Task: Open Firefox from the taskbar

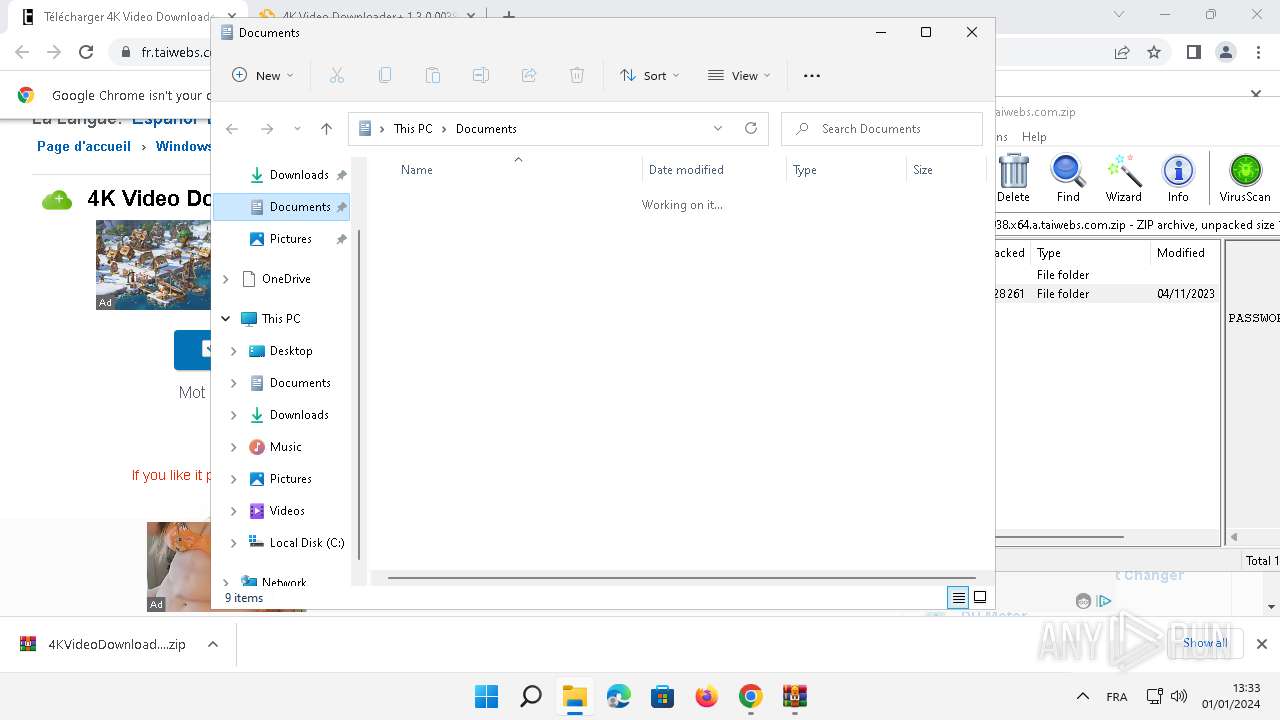Action: pyautogui.click(x=706, y=696)
